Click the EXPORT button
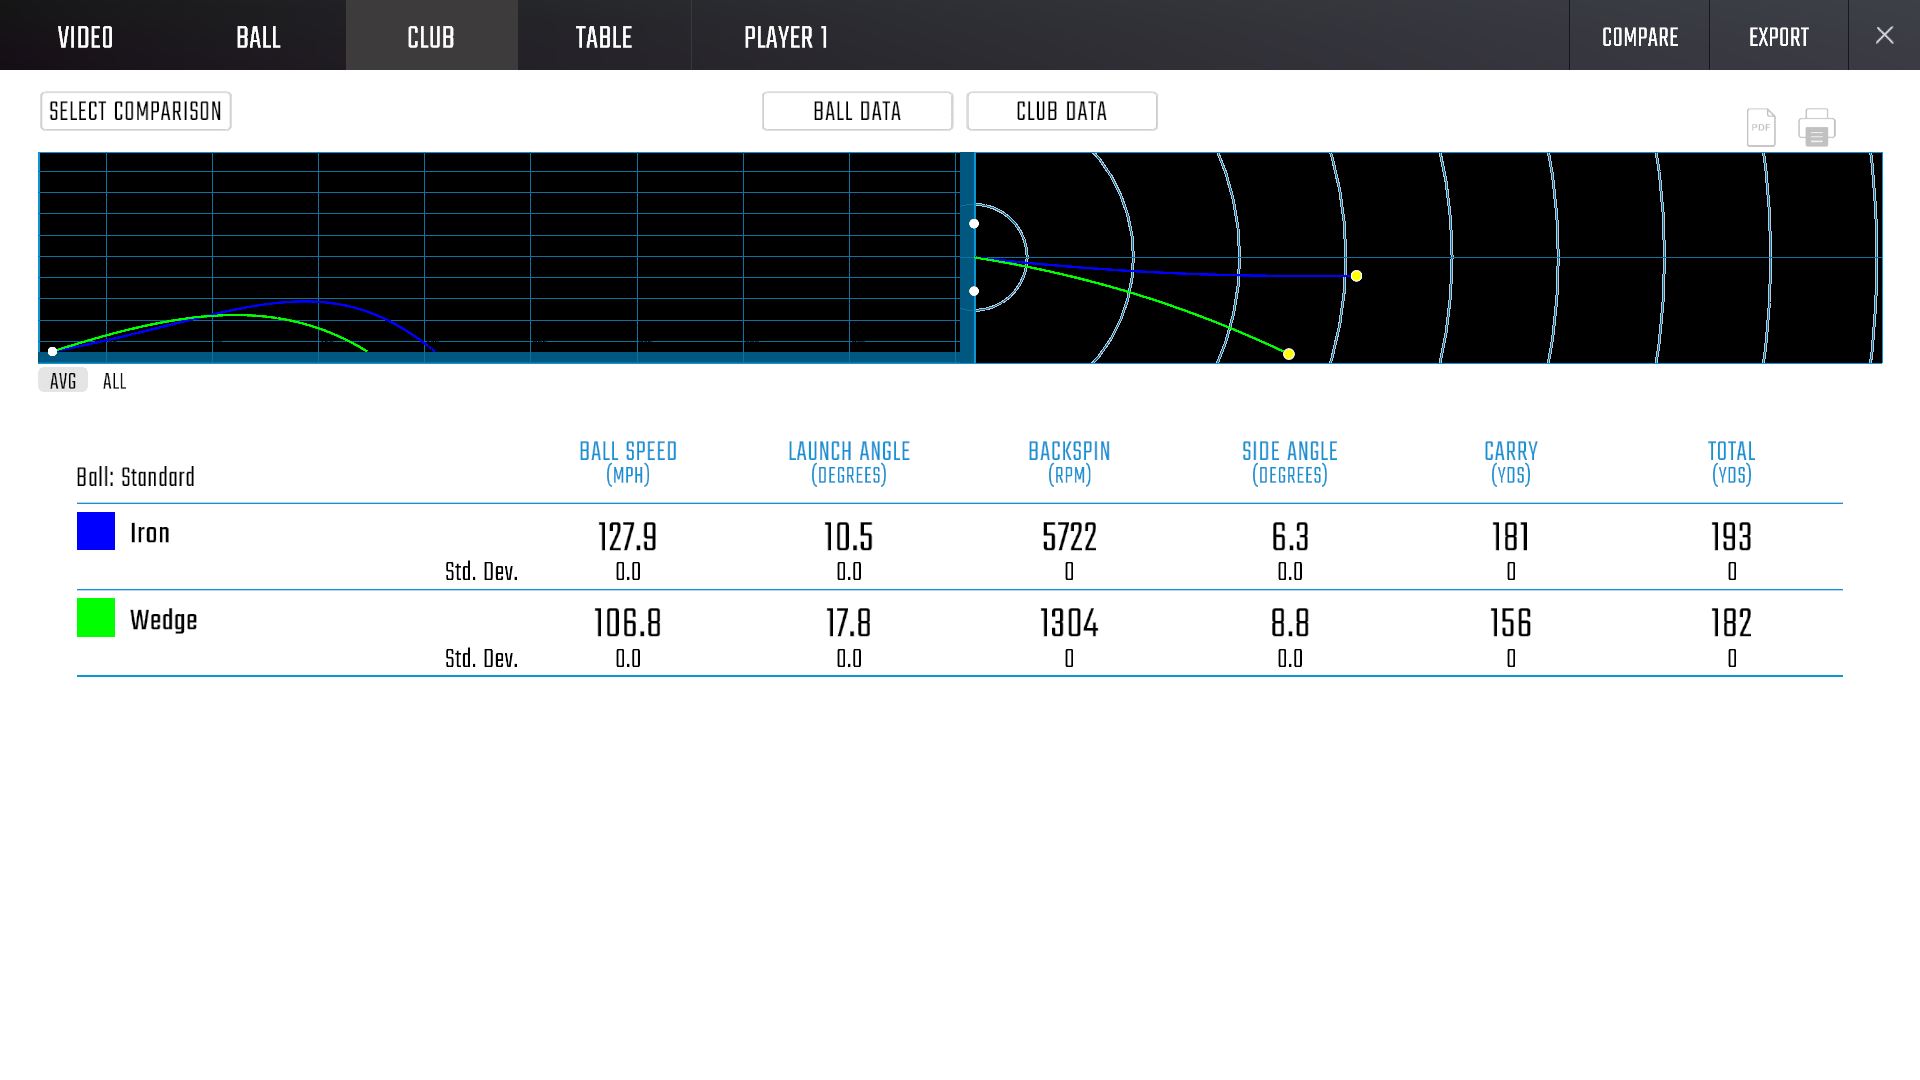This screenshot has height=1080, width=1920. 1779,37
